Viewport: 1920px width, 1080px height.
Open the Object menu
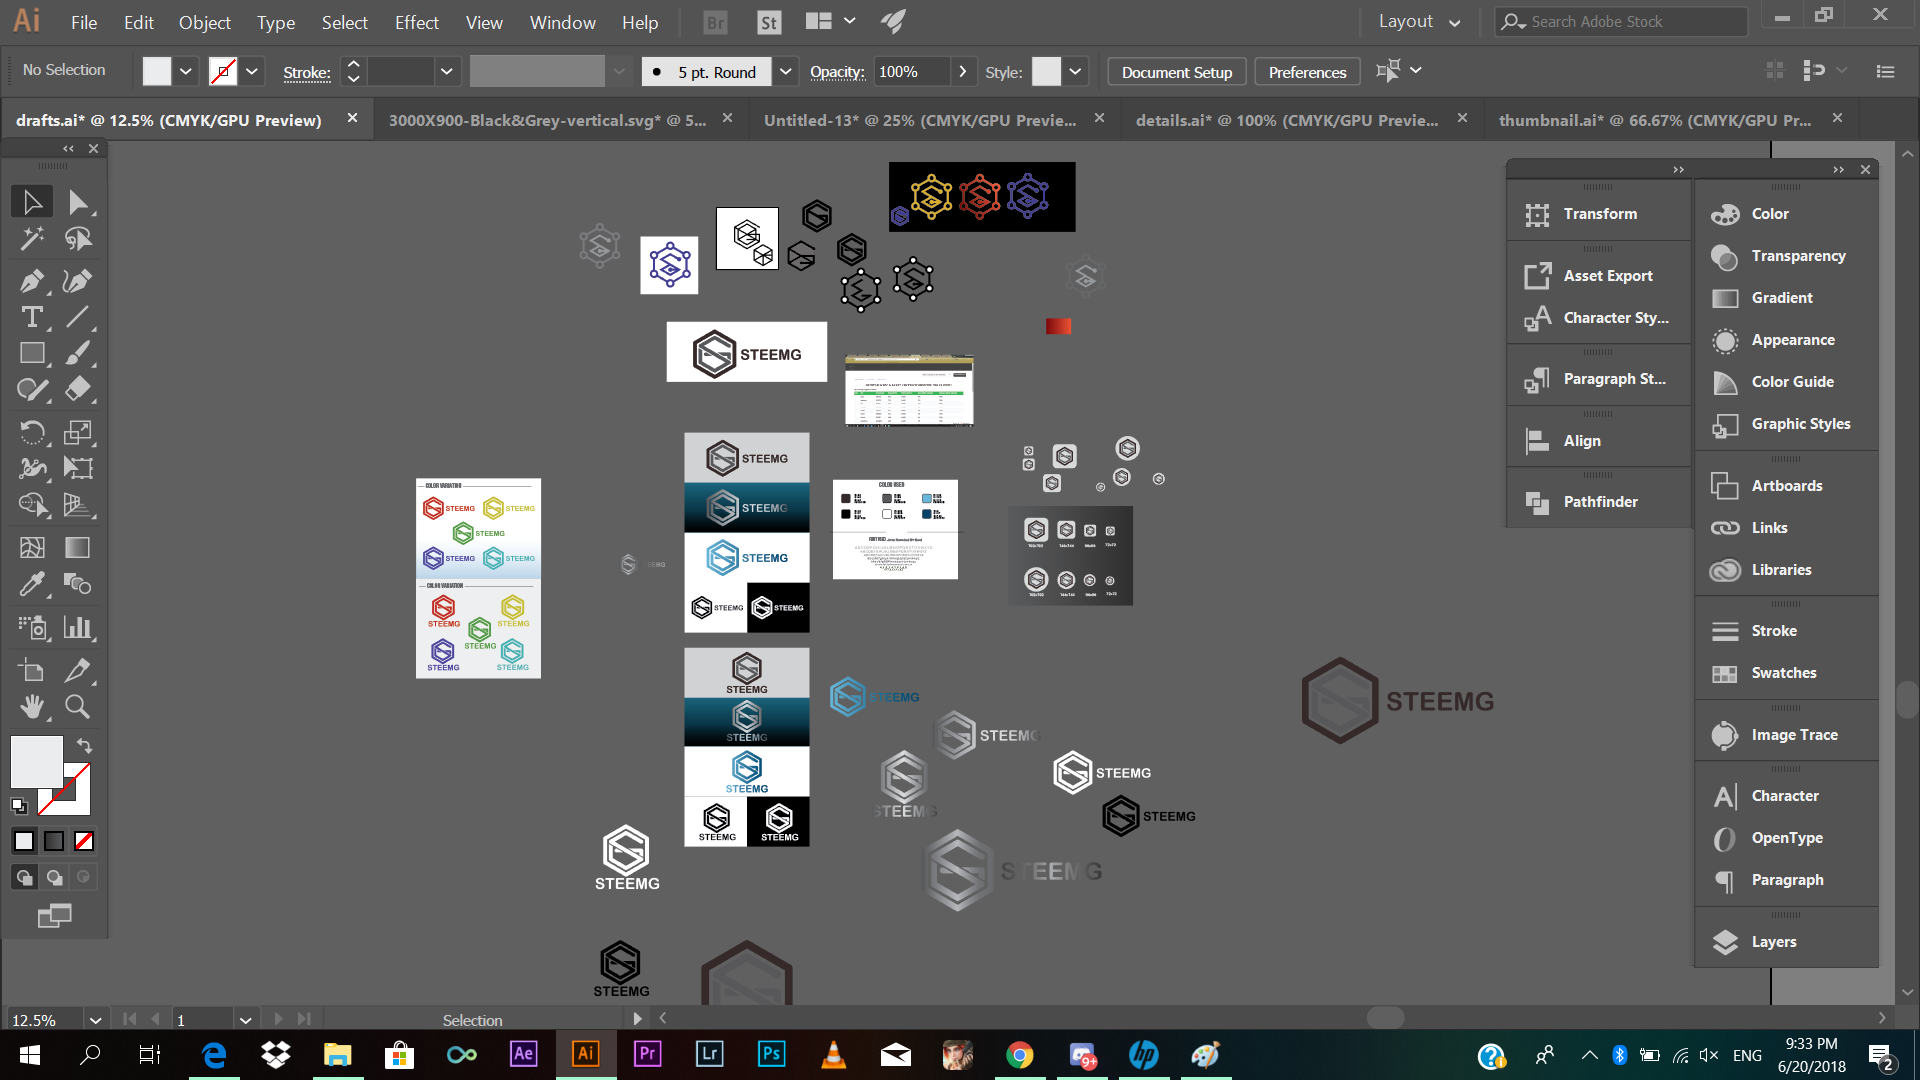pos(204,22)
